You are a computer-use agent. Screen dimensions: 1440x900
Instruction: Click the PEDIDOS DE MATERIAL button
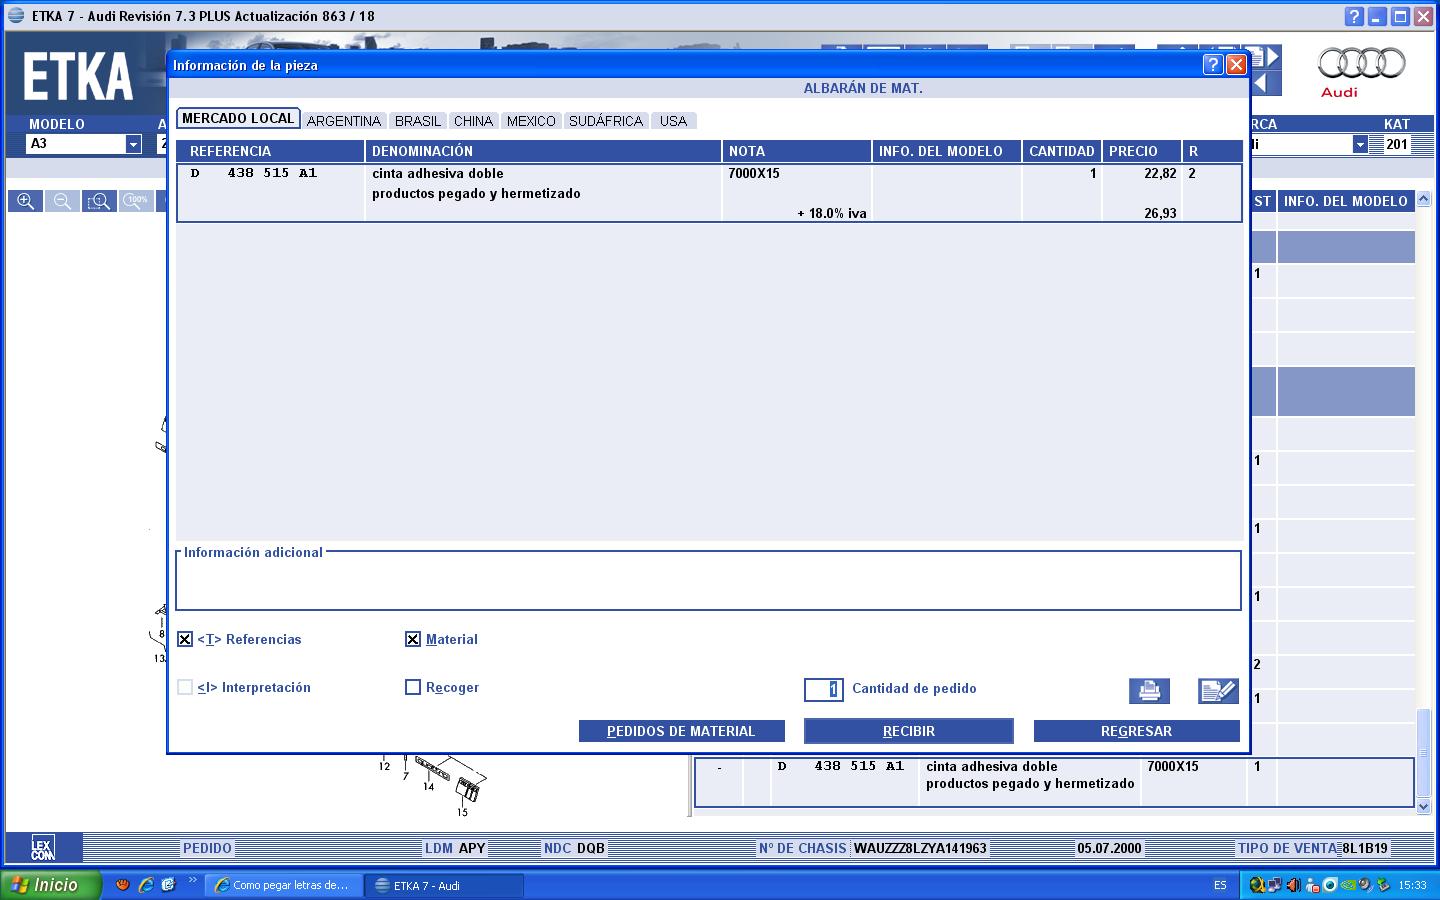(681, 731)
